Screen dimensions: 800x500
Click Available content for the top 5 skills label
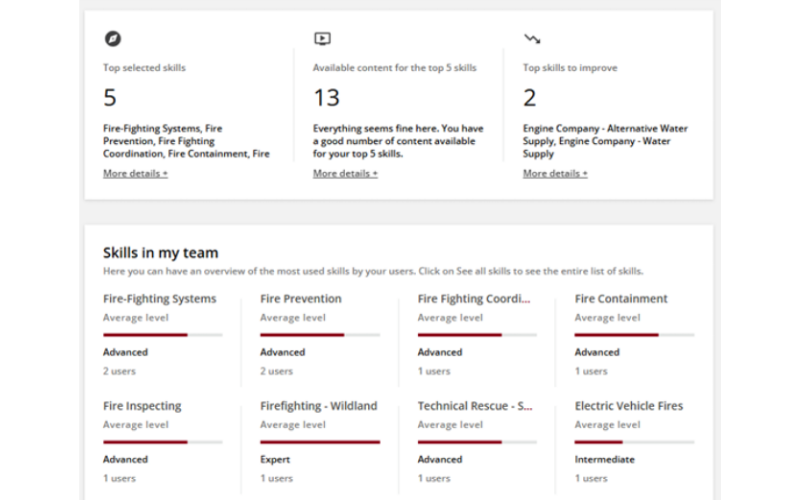click(x=395, y=68)
